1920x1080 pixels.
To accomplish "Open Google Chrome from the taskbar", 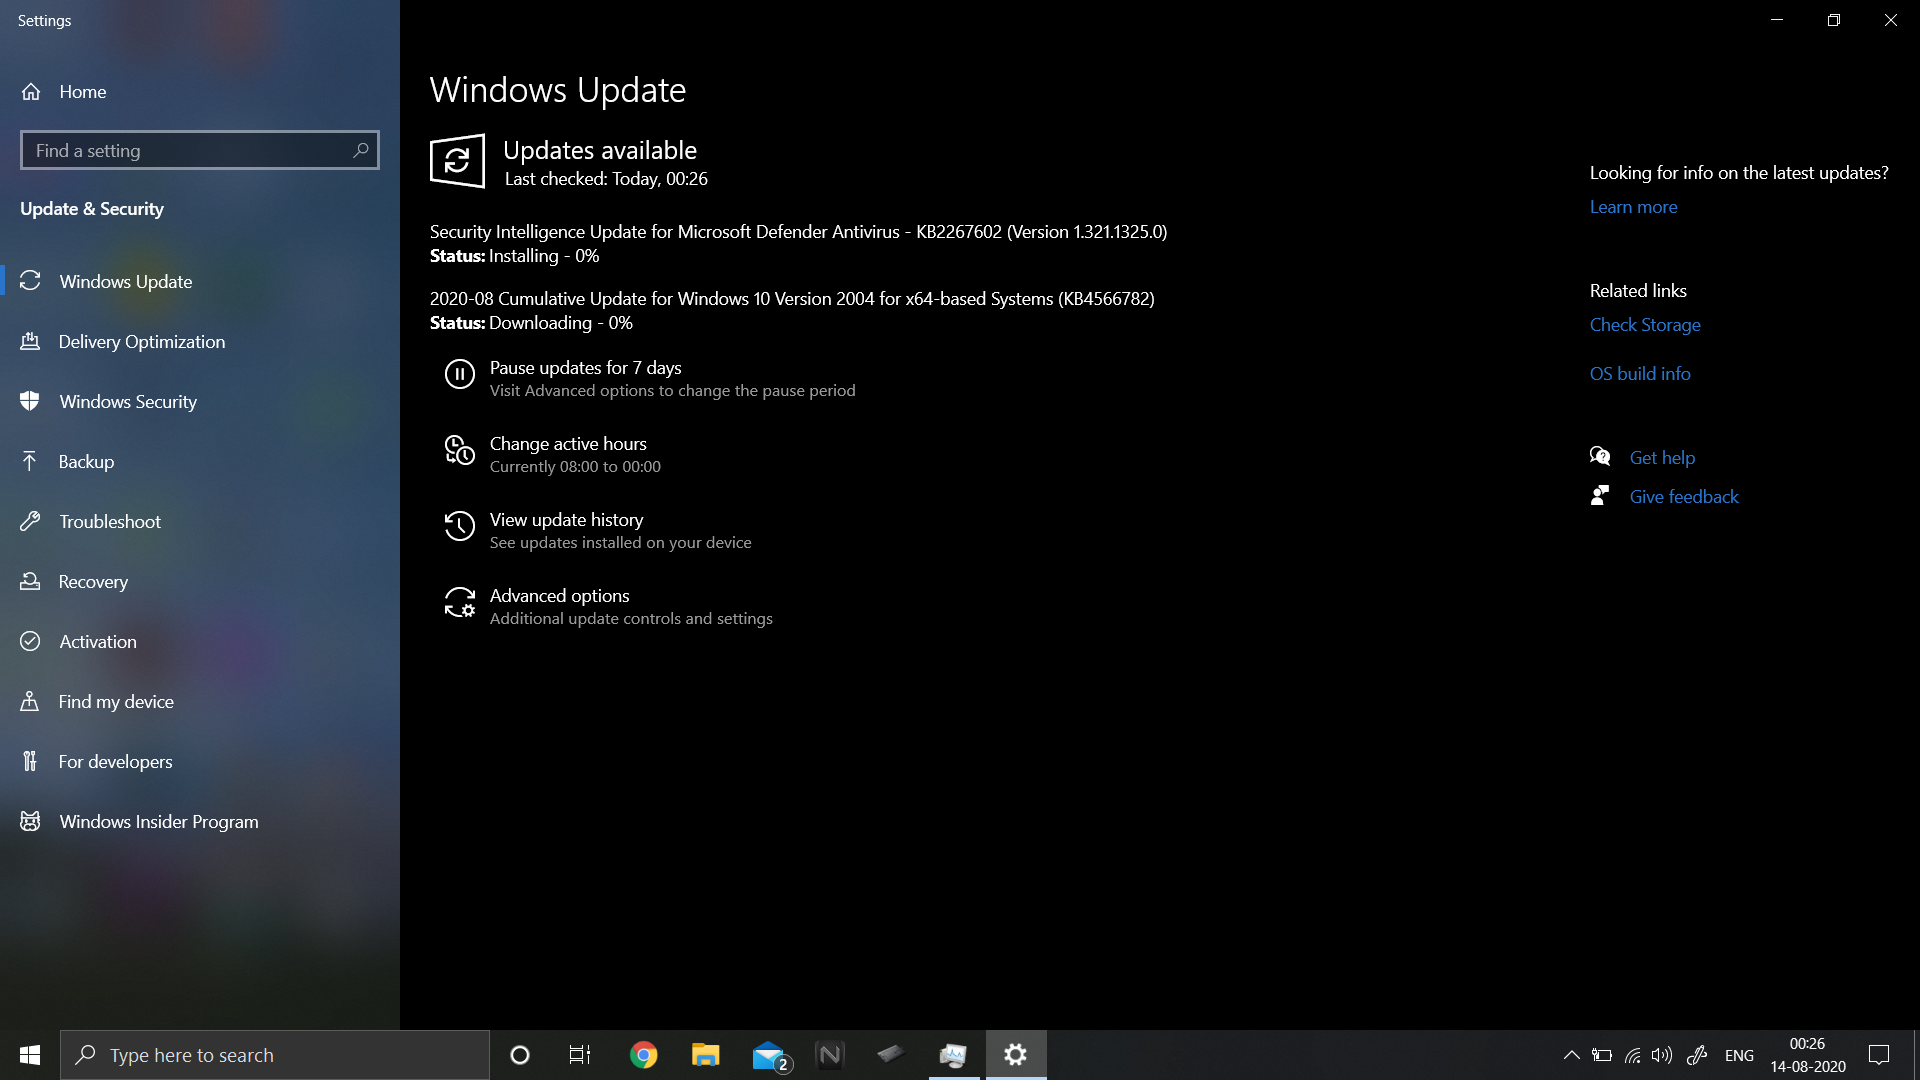I will click(x=644, y=1055).
